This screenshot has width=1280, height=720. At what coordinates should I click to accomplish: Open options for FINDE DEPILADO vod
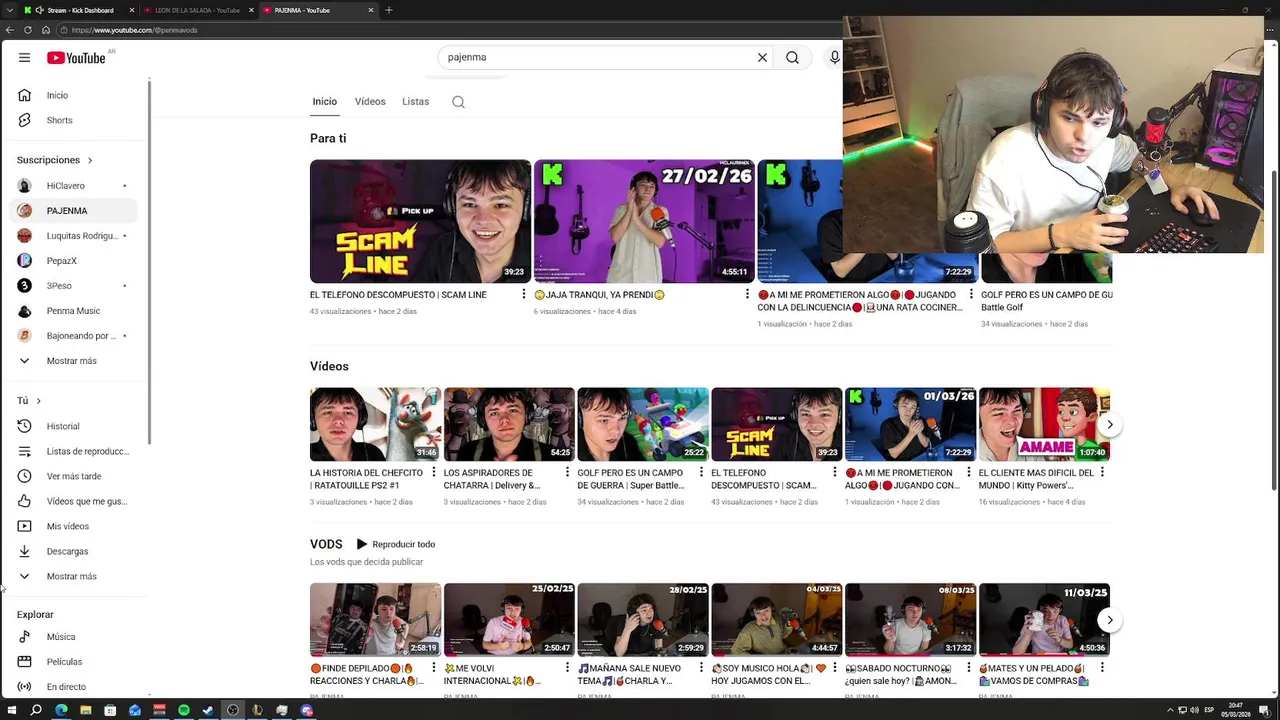click(x=434, y=668)
